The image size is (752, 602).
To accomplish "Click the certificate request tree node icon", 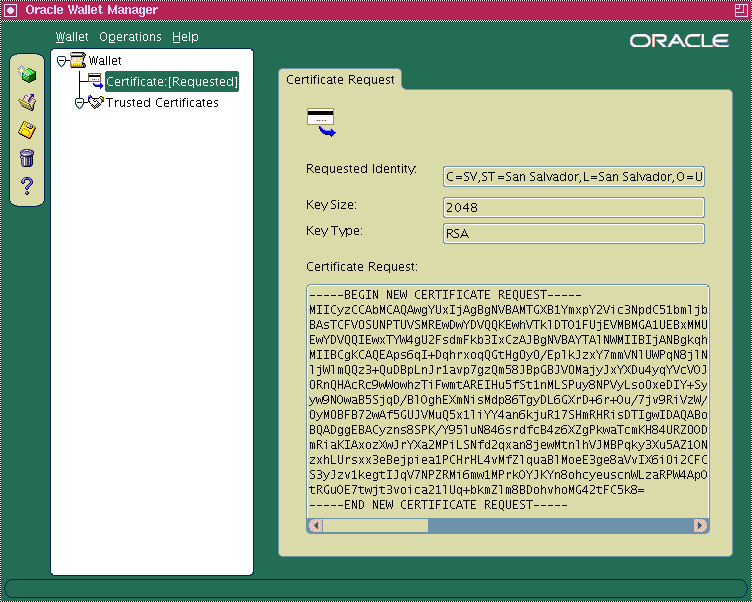I will 95,81.
